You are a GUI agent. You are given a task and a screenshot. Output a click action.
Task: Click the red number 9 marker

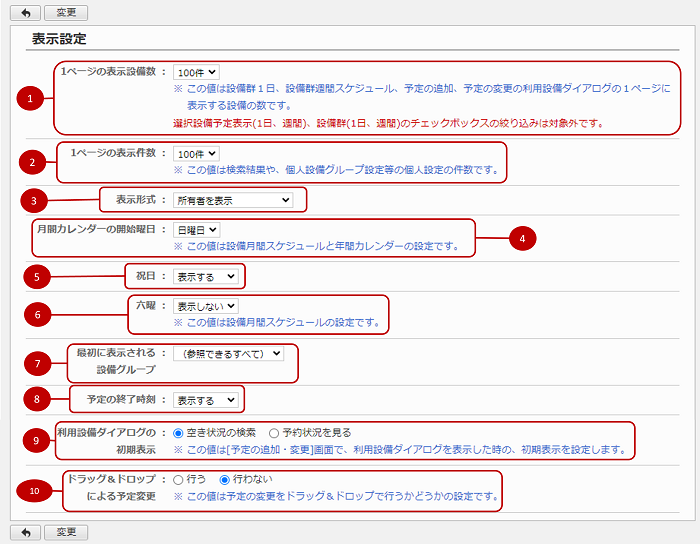36,441
